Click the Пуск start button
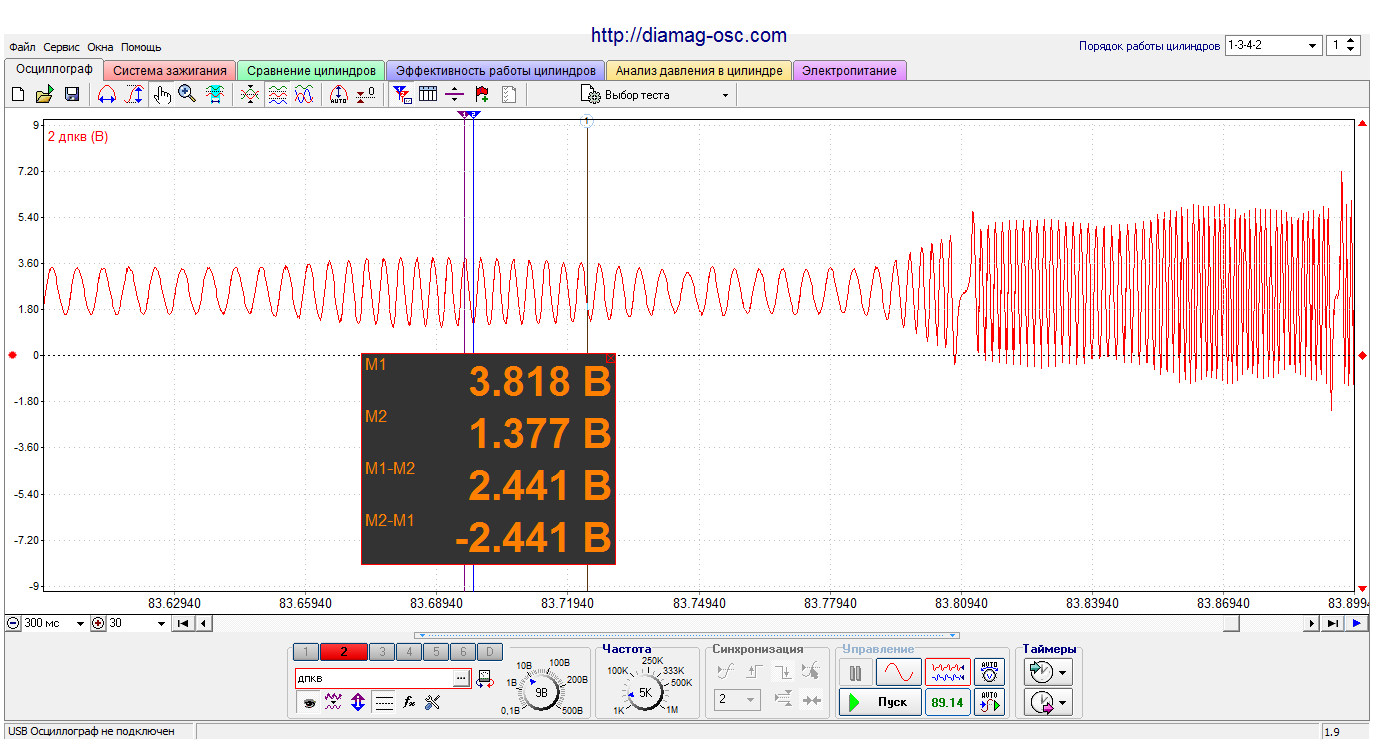Image resolution: width=1382 pixels, height=744 pixels. click(x=880, y=702)
